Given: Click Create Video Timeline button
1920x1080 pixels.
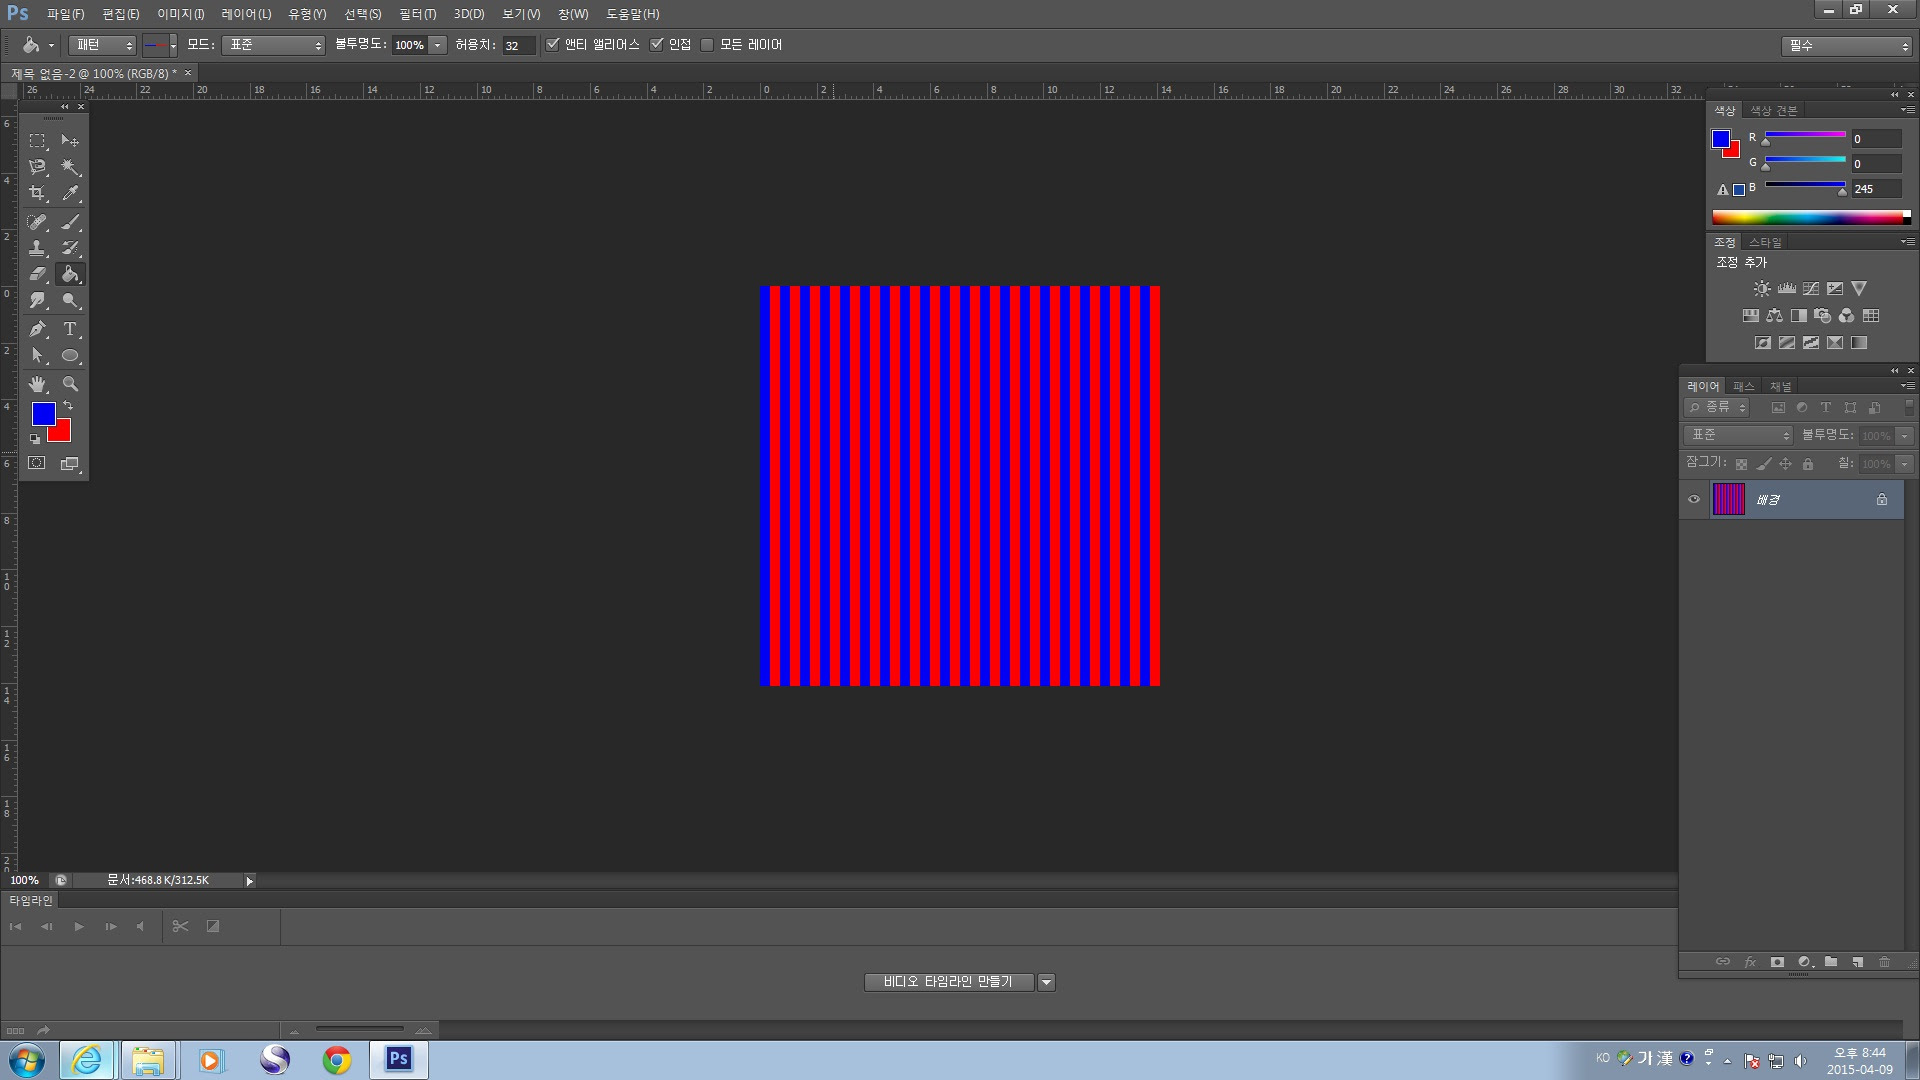Looking at the screenshot, I should point(948,982).
